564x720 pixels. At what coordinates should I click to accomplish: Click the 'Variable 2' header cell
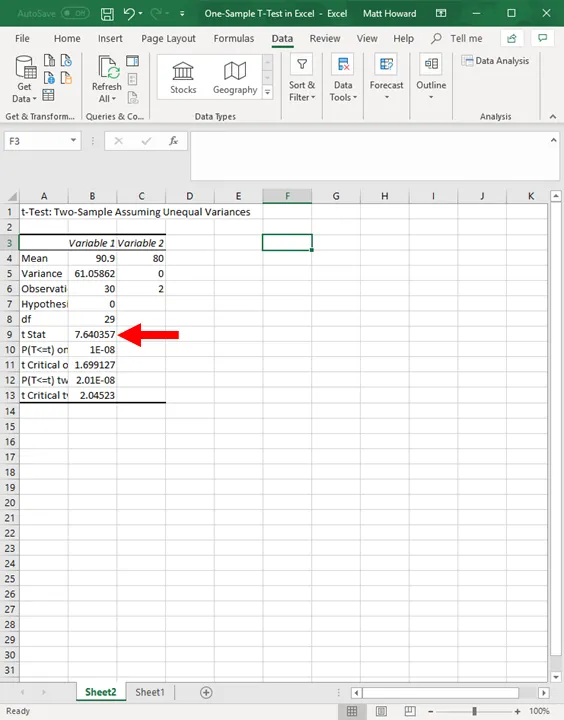[141, 243]
